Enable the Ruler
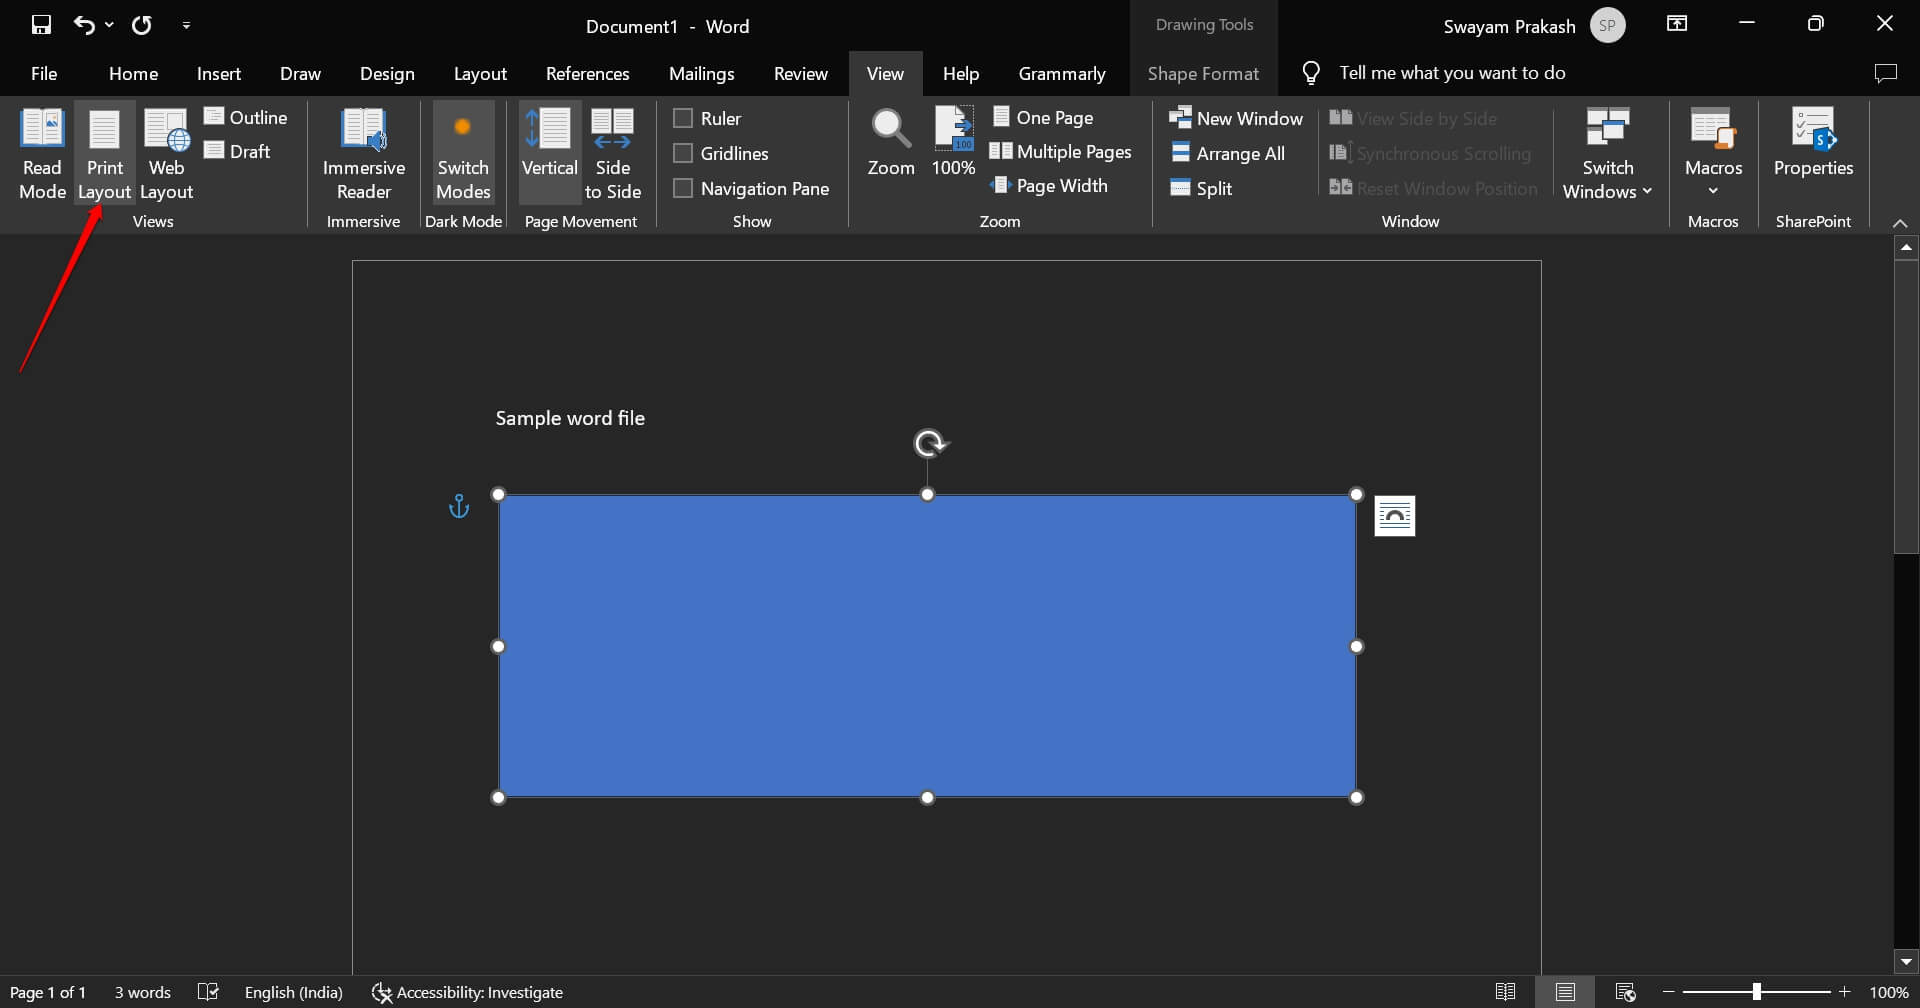Screen dimensions: 1920x1008 click(x=707, y=117)
